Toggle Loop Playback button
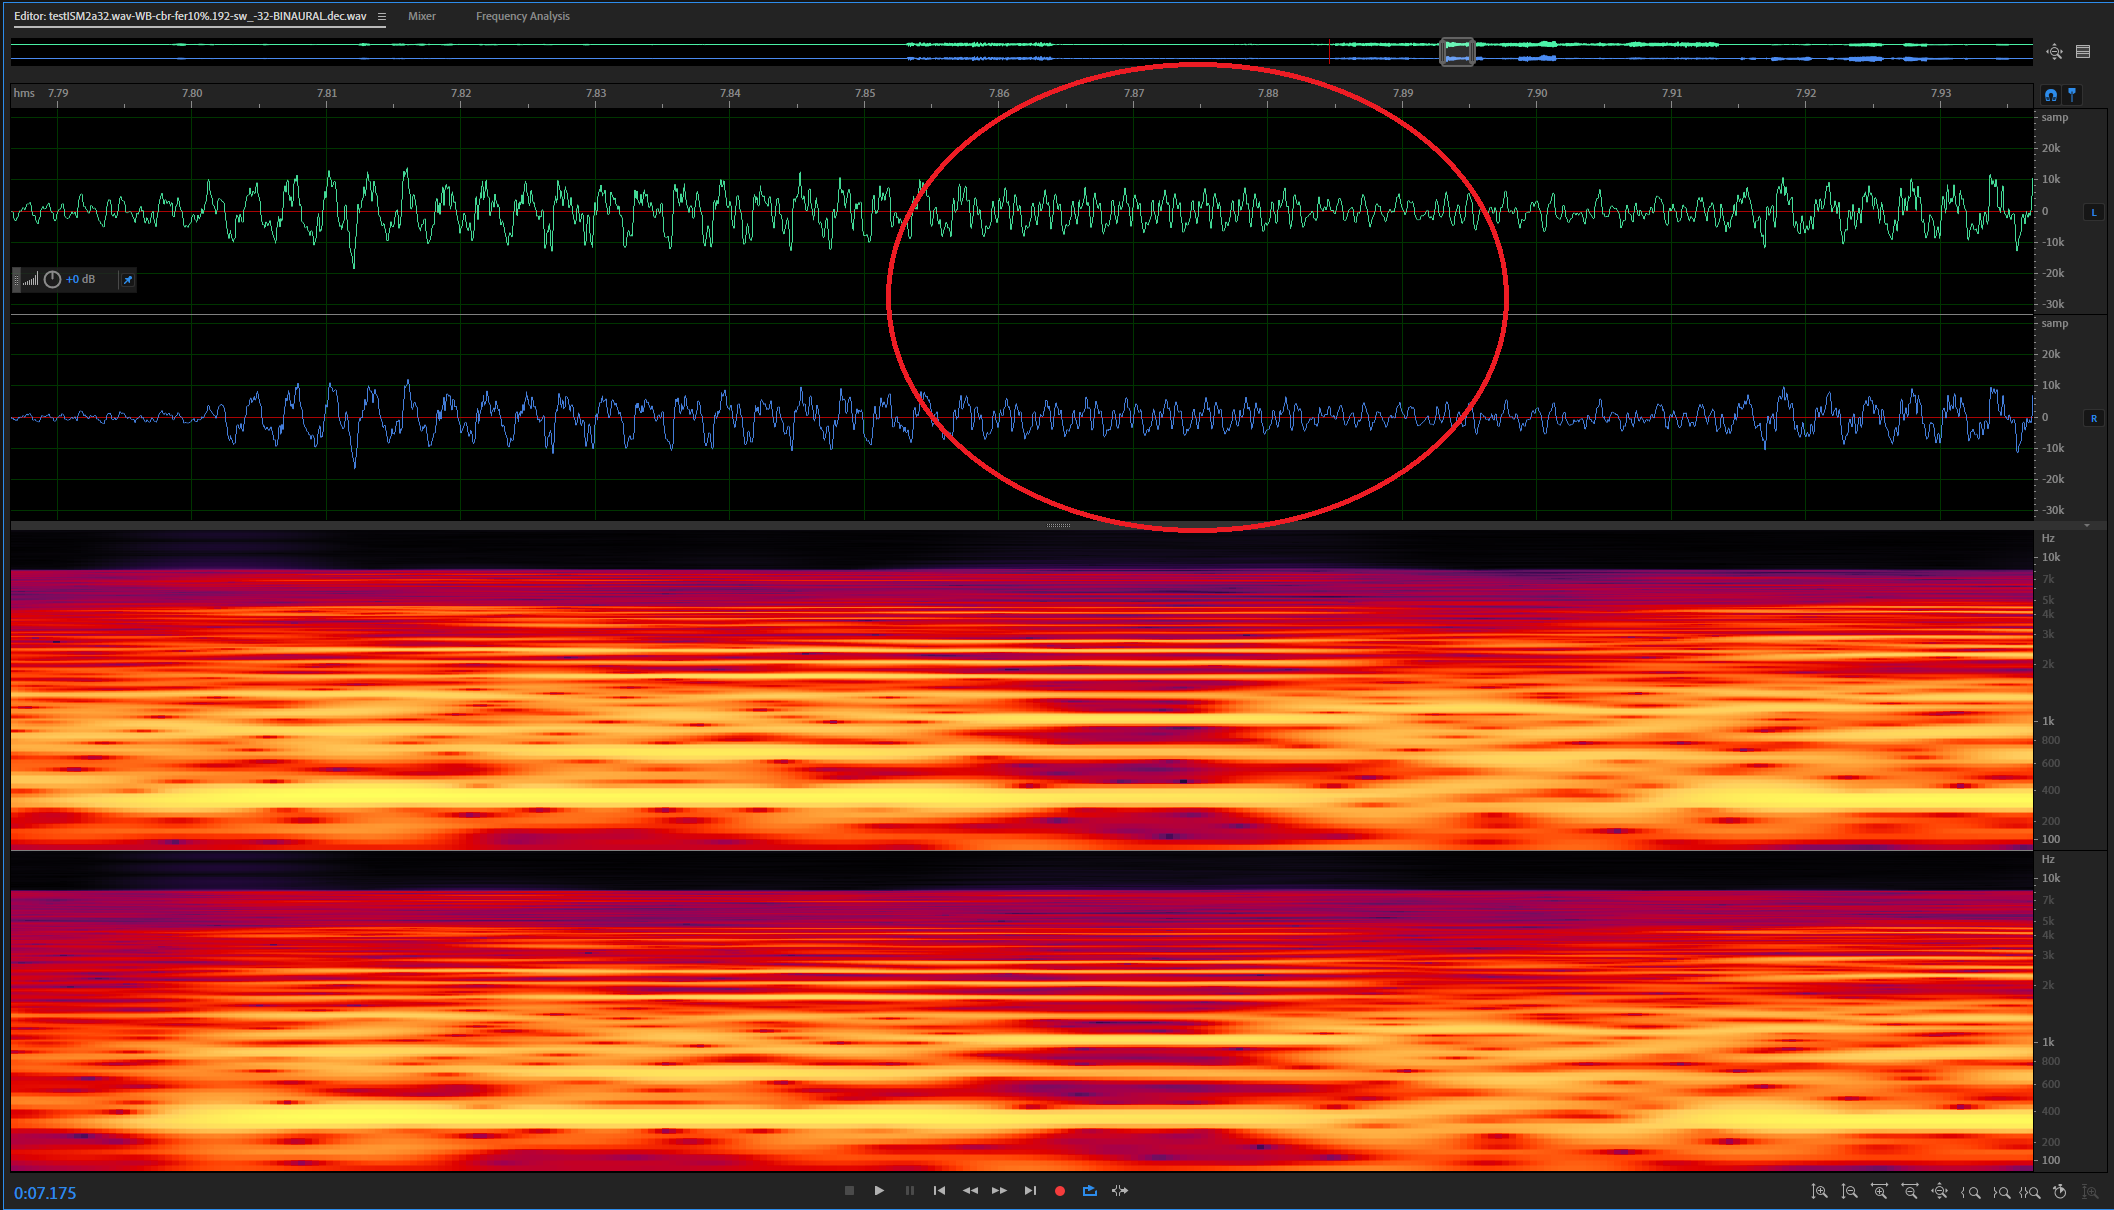 (x=1090, y=1191)
